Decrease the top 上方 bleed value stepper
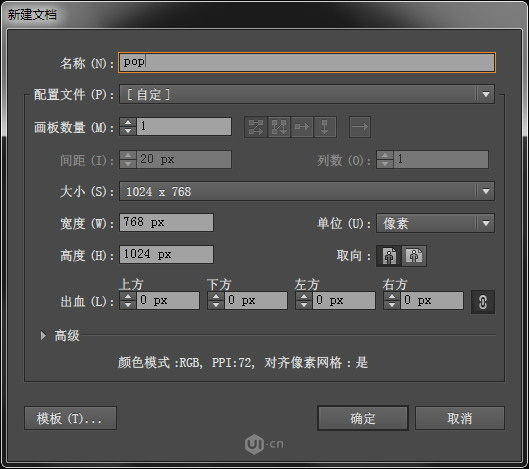The height and width of the screenshot is (469, 529). pos(128,305)
